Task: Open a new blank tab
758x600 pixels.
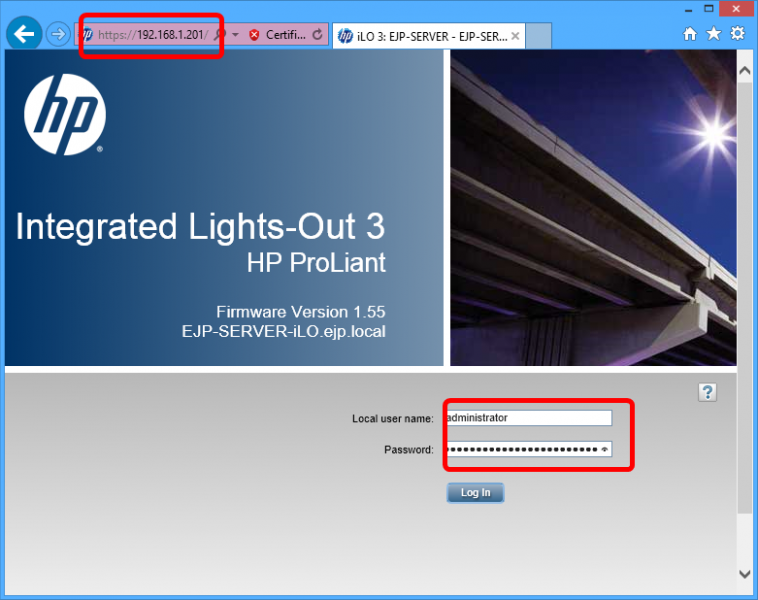Action: [538, 36]
